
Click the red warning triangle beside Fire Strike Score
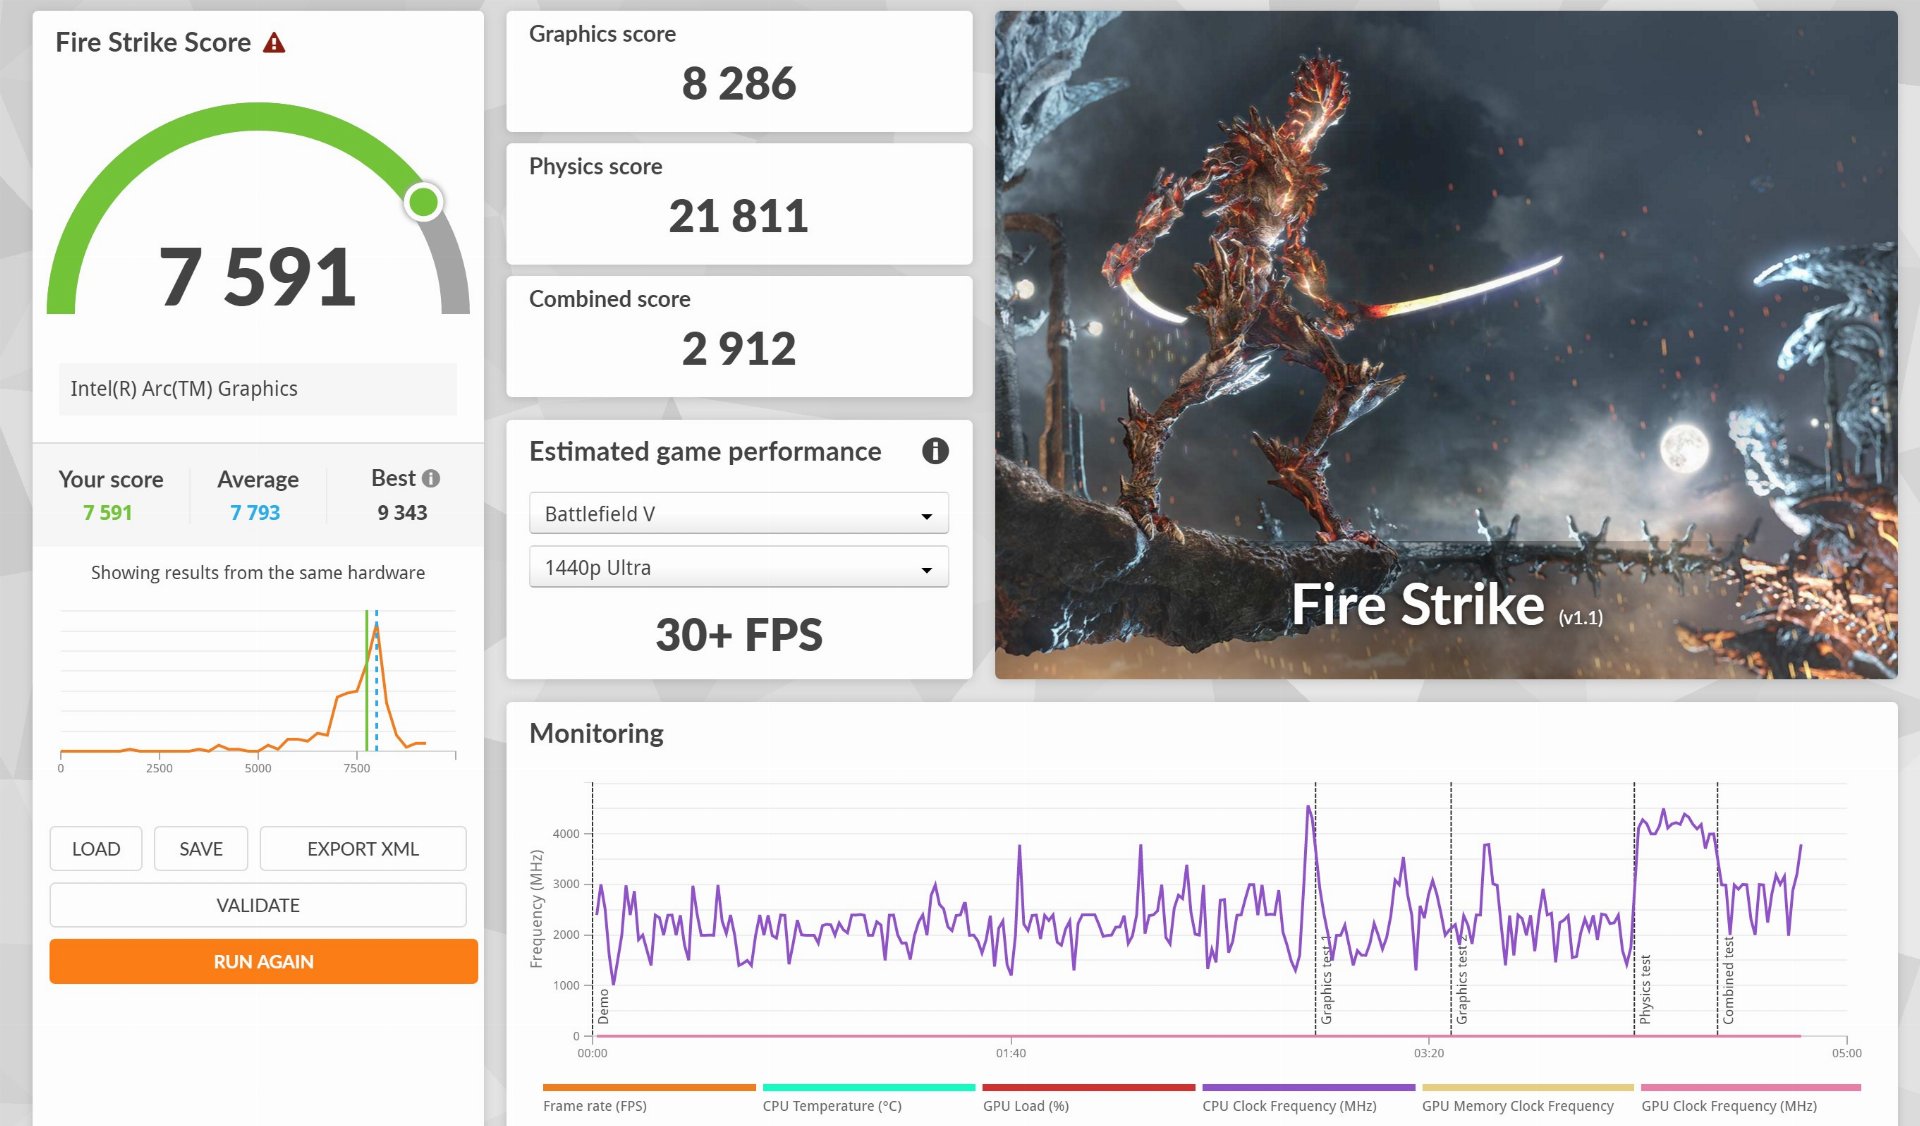click(x=274, y=43)
